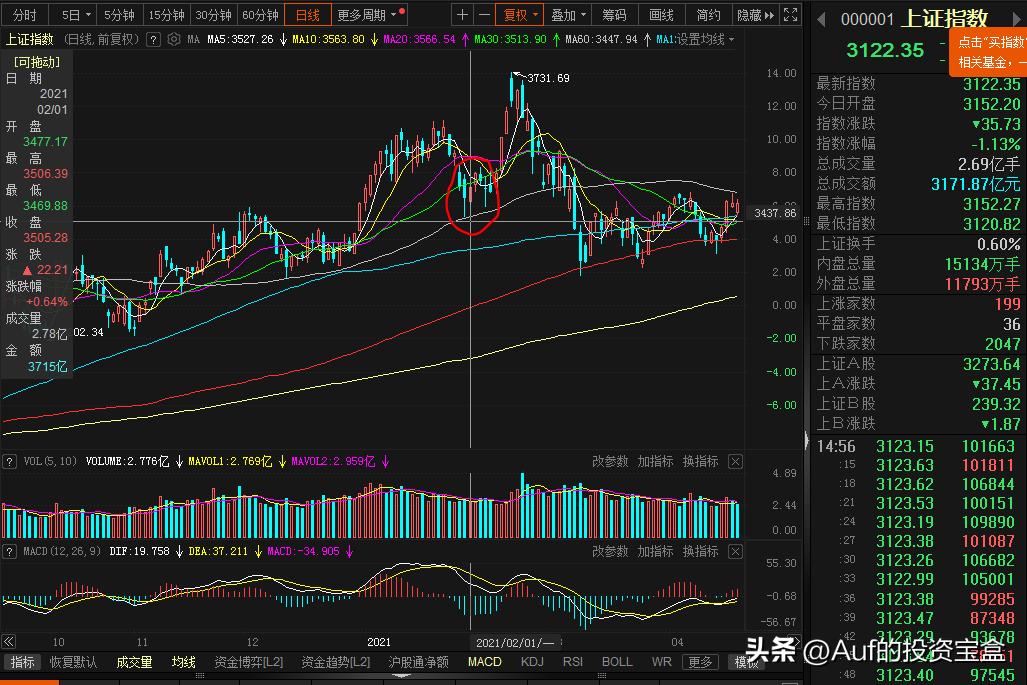
Task: Close the VOL indicator panel
Action: tap(736, 462)
